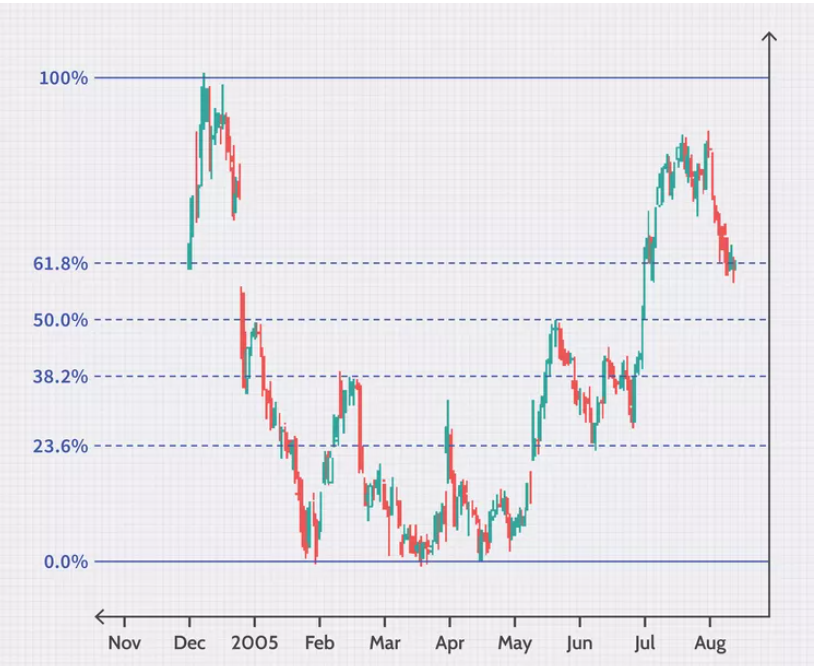Screen dimensions: 814x666
Task: Select the 23.6% retracement level label
Action: tap(60, 446)
